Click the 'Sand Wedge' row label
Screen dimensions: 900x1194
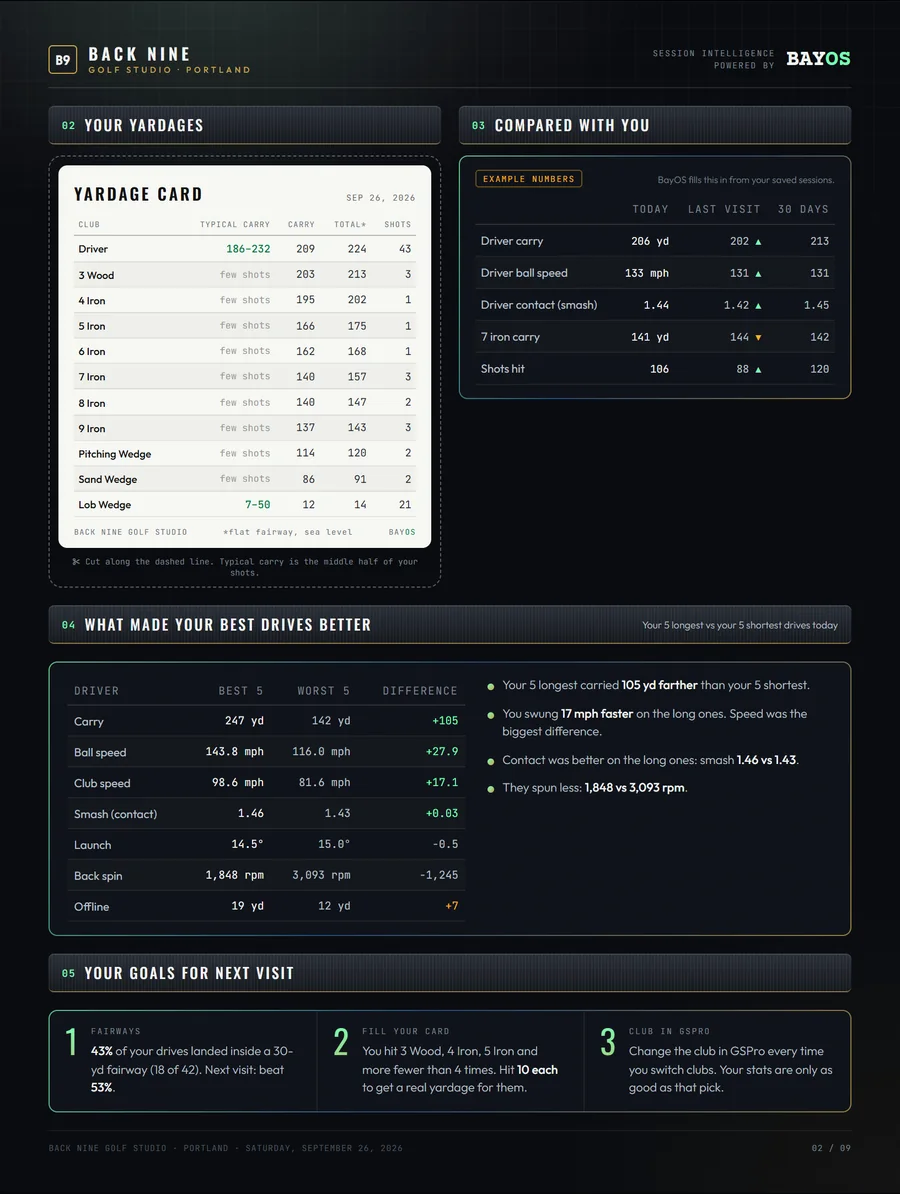pyautogui.click(x=107, y=480)
